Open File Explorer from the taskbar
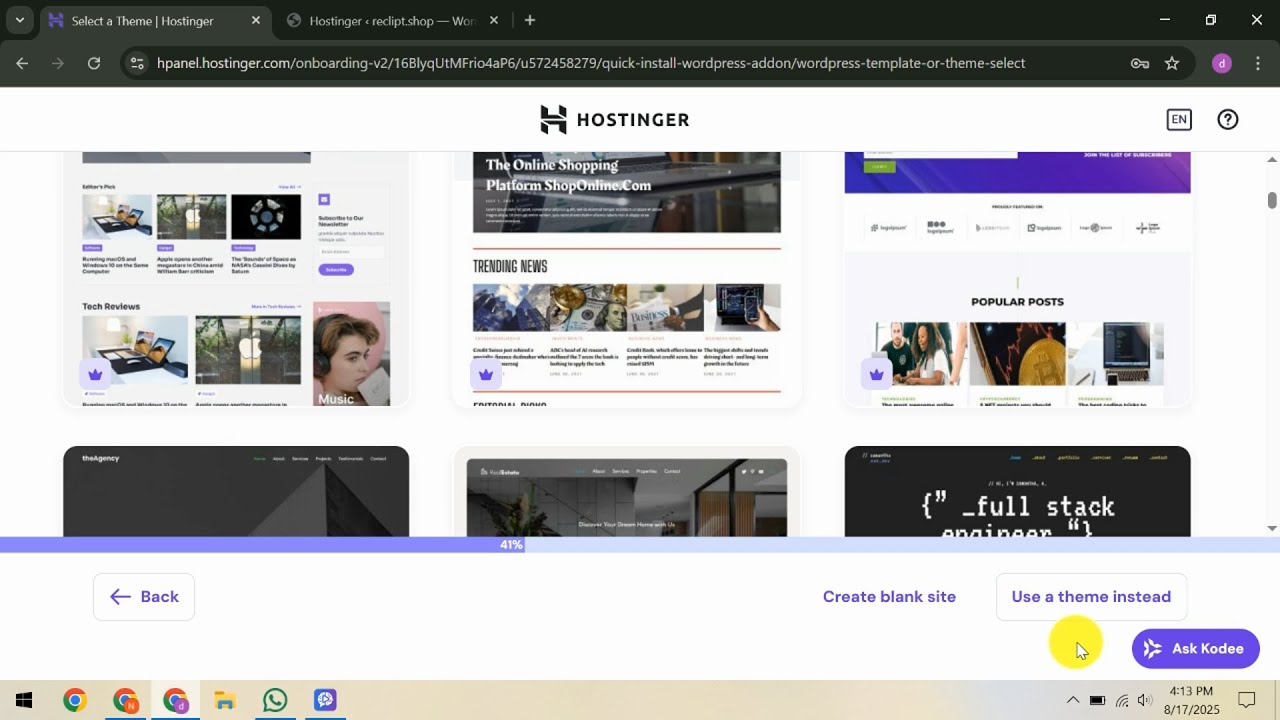Screen dimensions: 1280x720 (x=224, y=700)
